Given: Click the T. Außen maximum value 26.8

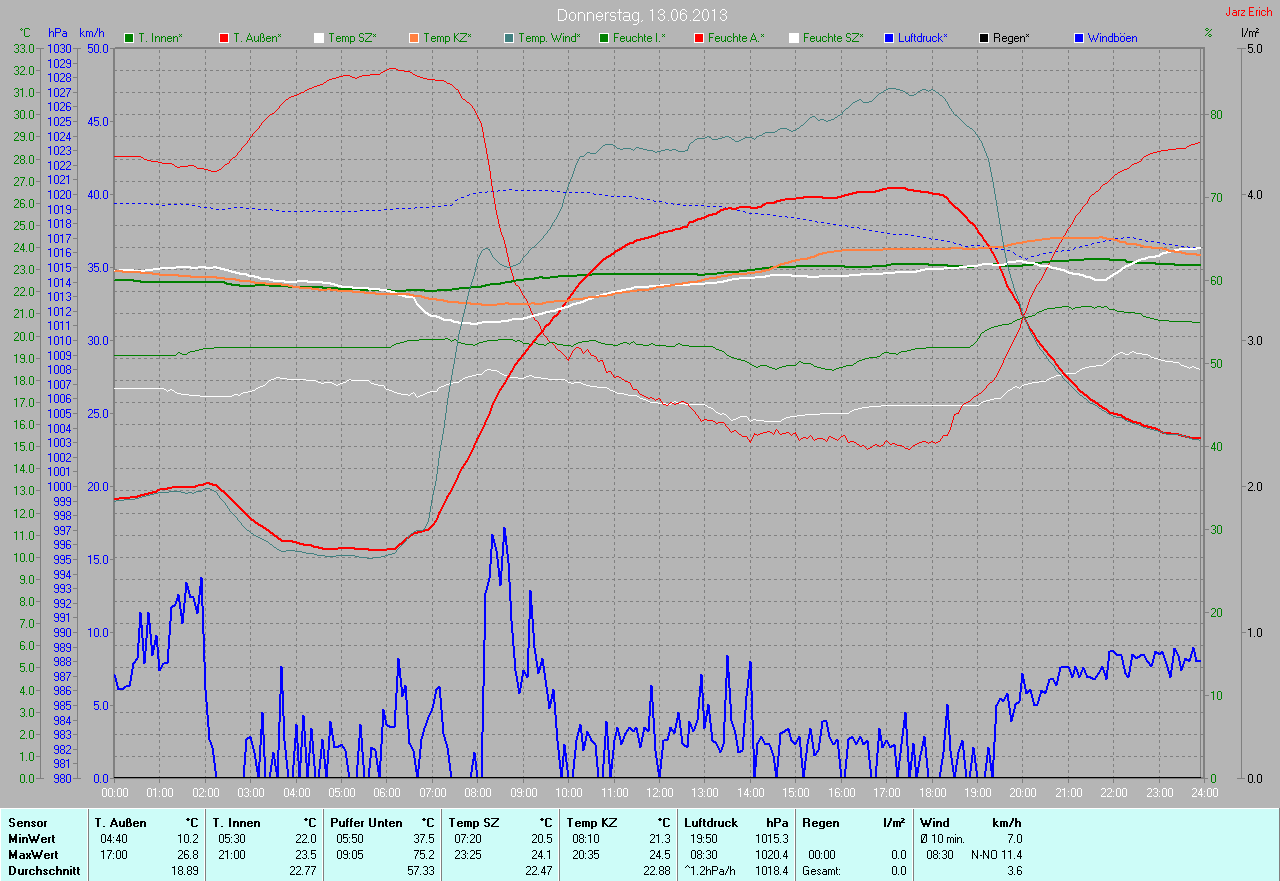Looking at the screenshot, I should [188, 855].
